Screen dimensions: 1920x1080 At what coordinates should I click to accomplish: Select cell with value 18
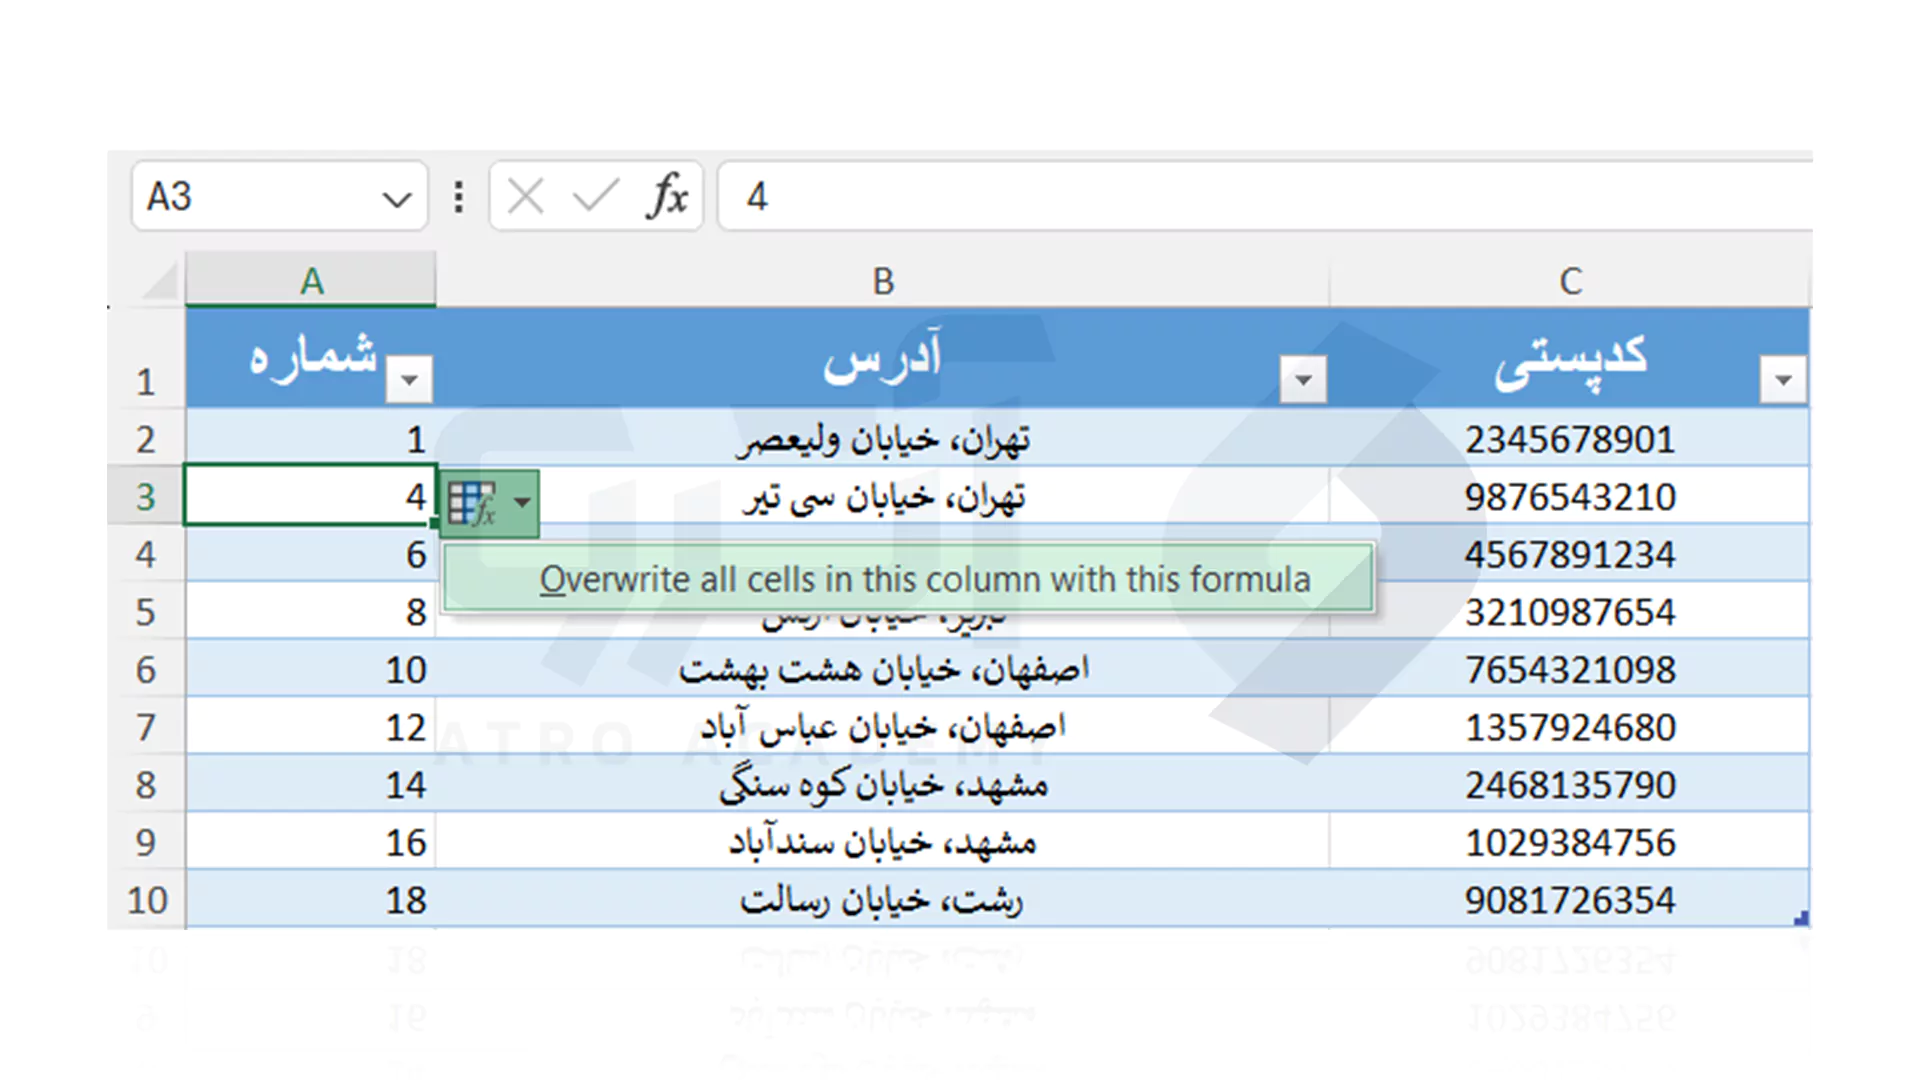click(x=311, y=900)
